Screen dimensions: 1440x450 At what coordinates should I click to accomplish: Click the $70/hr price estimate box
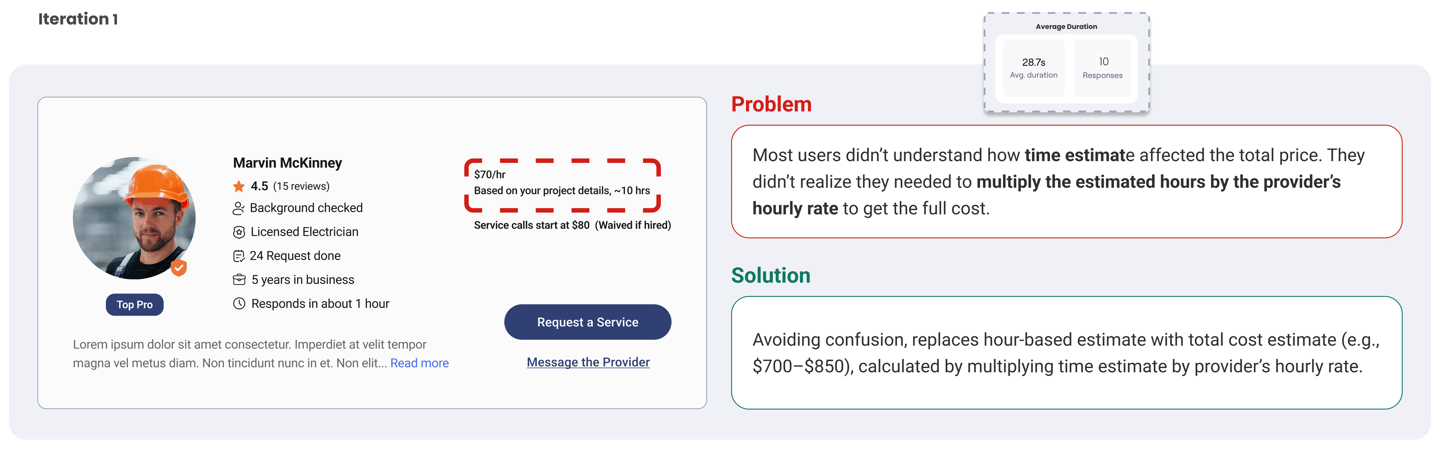tap(562, 184)
